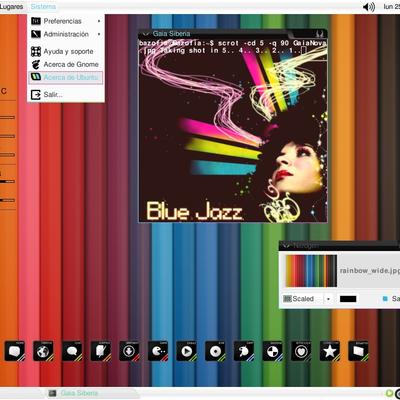
Task: Close the Sistema menu in the top panel
Action: click(43, 6)
